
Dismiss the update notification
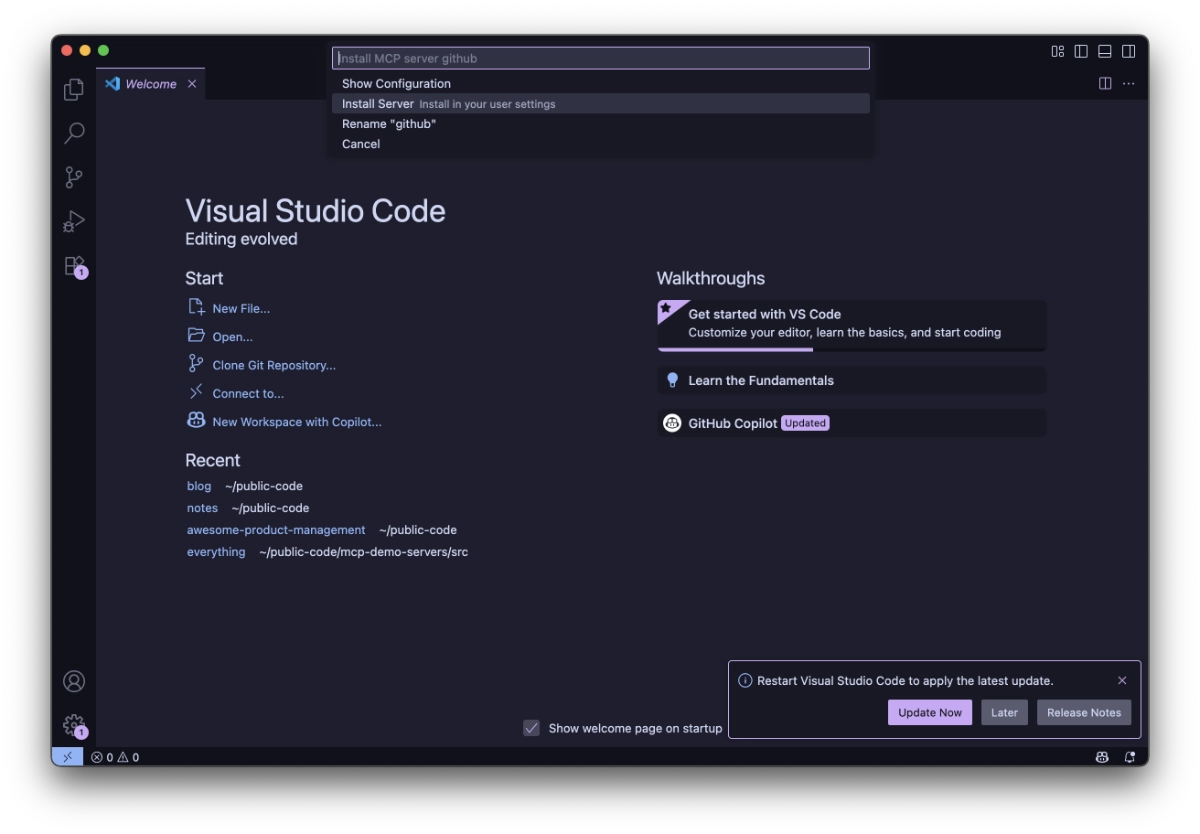click(1122, 680)
